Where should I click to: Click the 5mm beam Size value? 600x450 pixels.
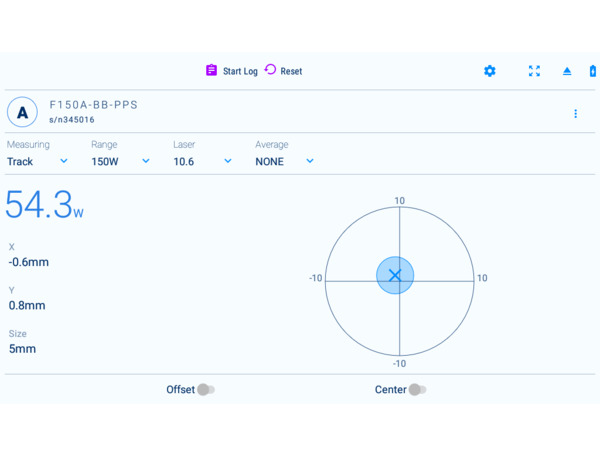pyautogui.click(x=23, y=349)
